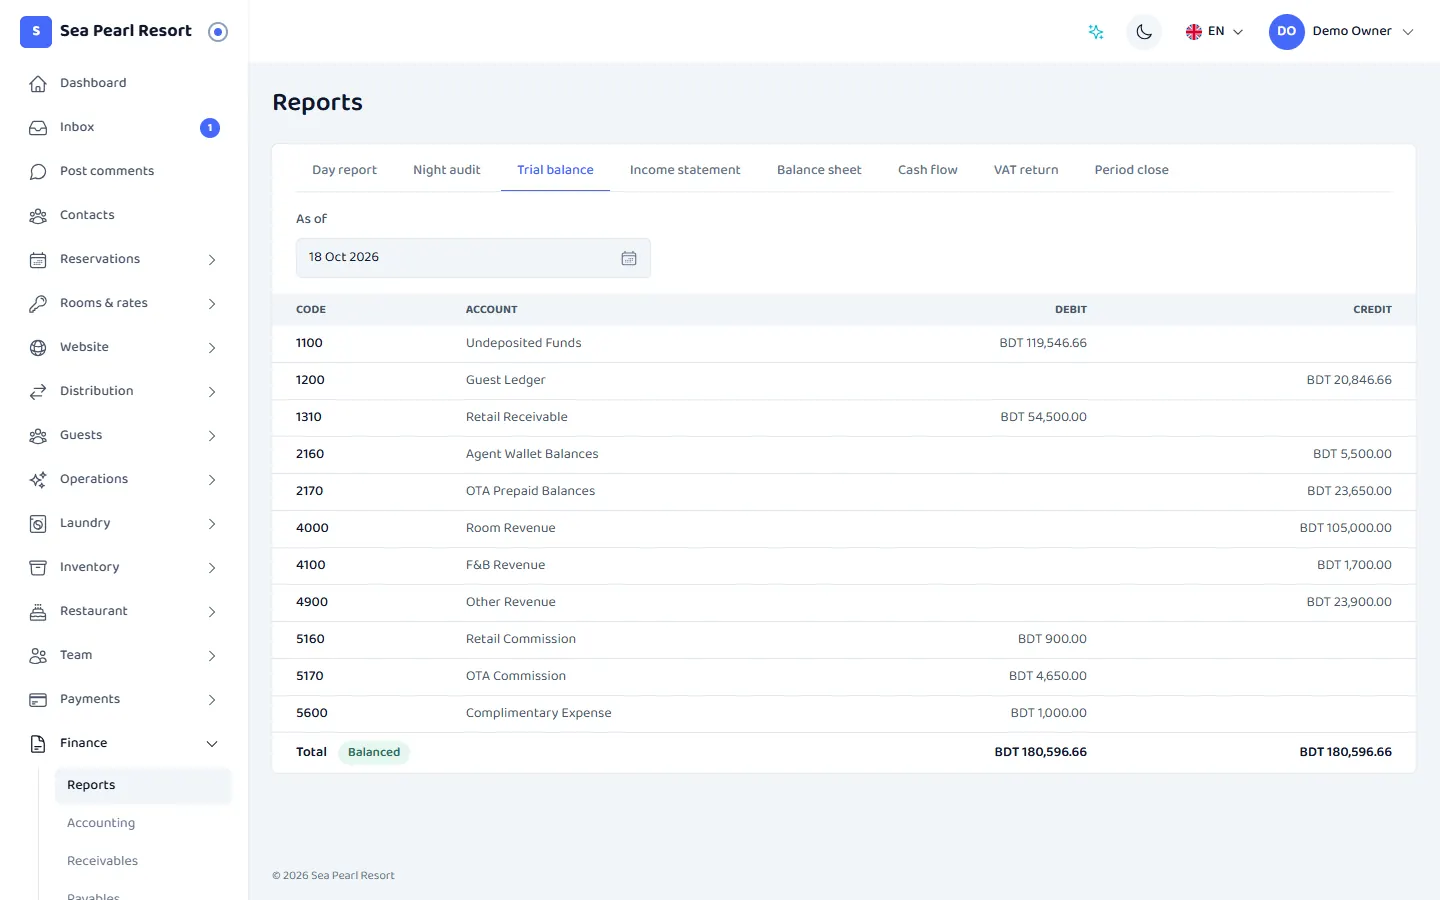Click the Sea Pearl Resort logo
Image resolution: width=1440 pixels, height=900 pixels.
click(x=36, y=31)
